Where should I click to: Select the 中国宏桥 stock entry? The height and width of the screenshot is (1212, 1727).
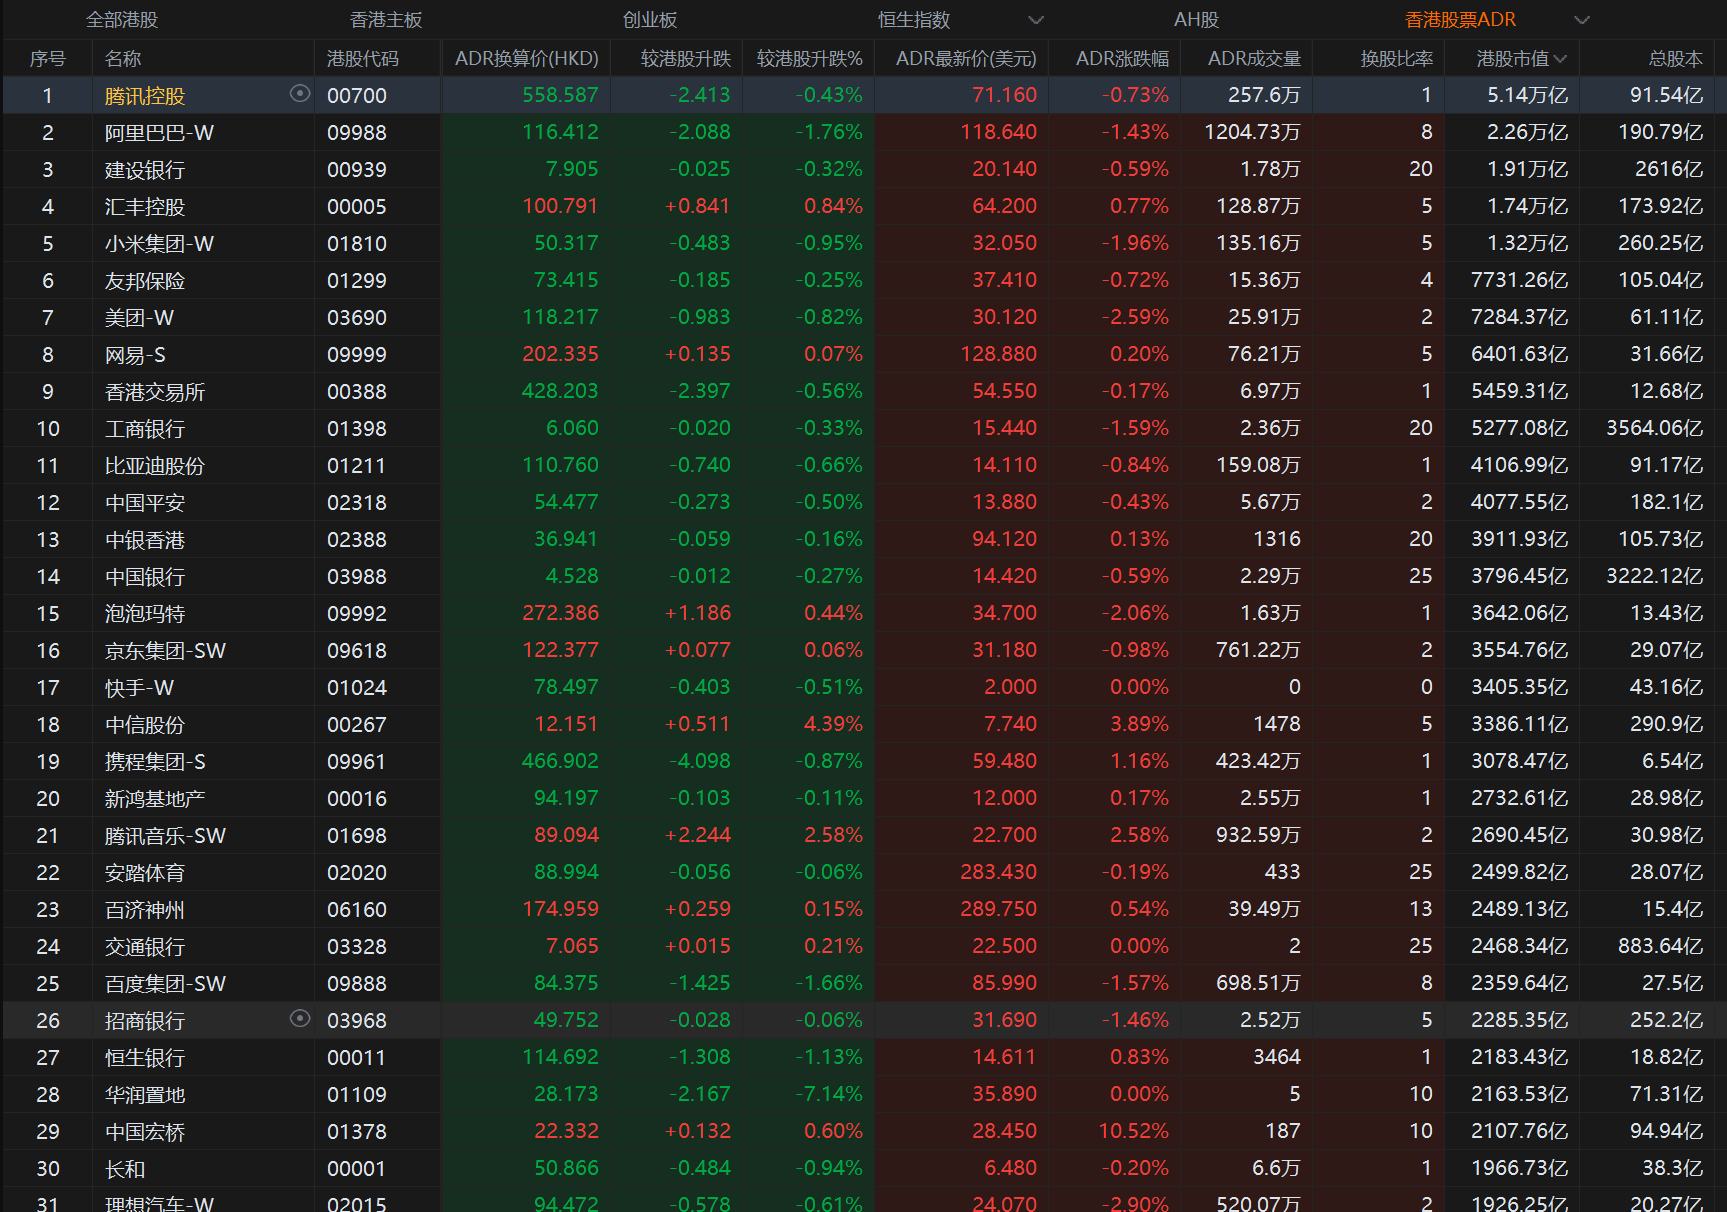click(x=145, y=1132)
